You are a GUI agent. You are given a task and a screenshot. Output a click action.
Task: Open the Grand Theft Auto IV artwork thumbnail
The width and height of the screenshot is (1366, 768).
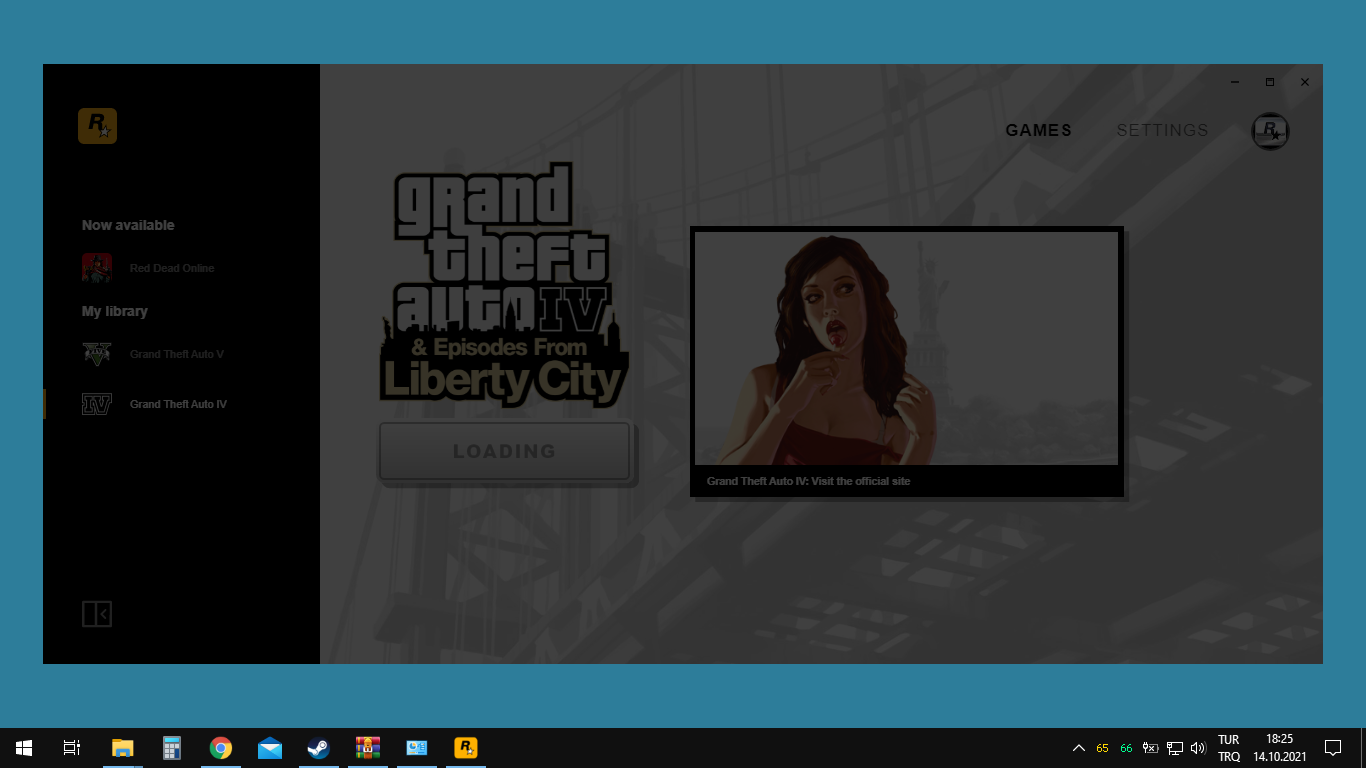coord(906,349)
